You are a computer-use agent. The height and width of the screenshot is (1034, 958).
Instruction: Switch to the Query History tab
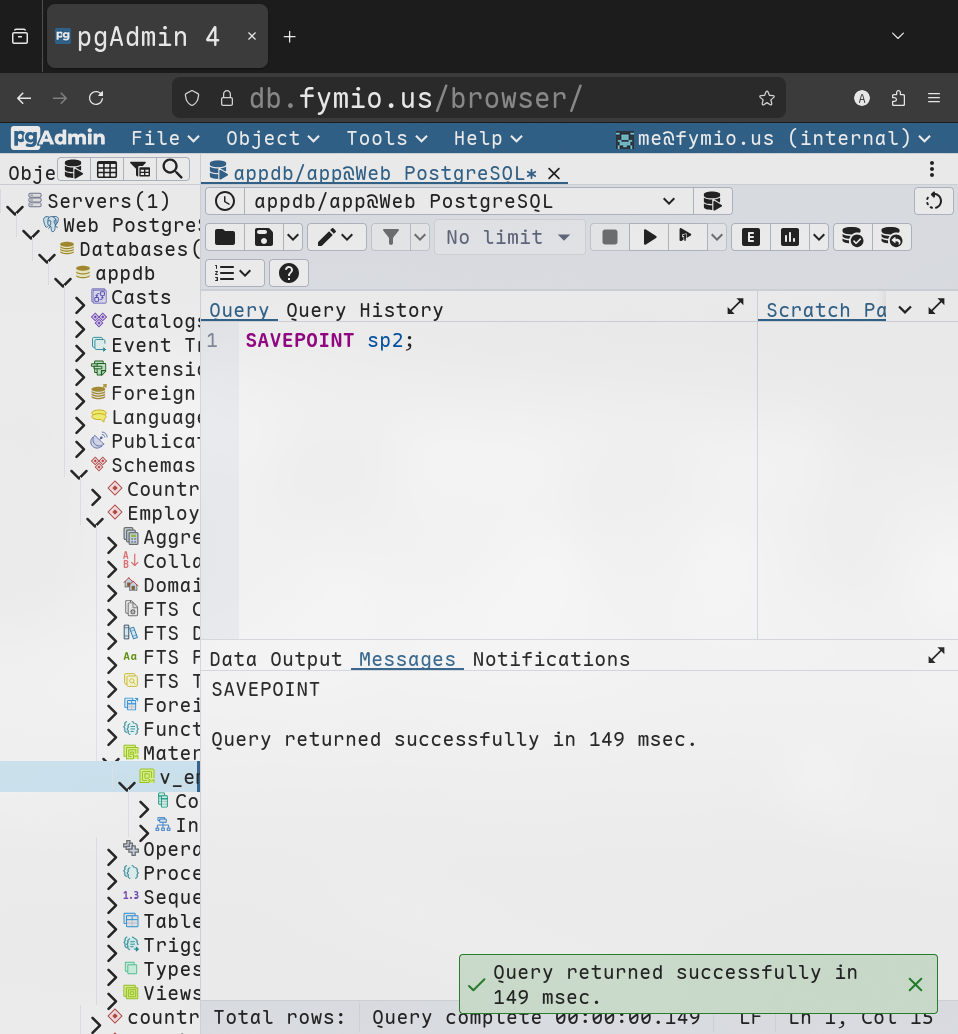364,310
